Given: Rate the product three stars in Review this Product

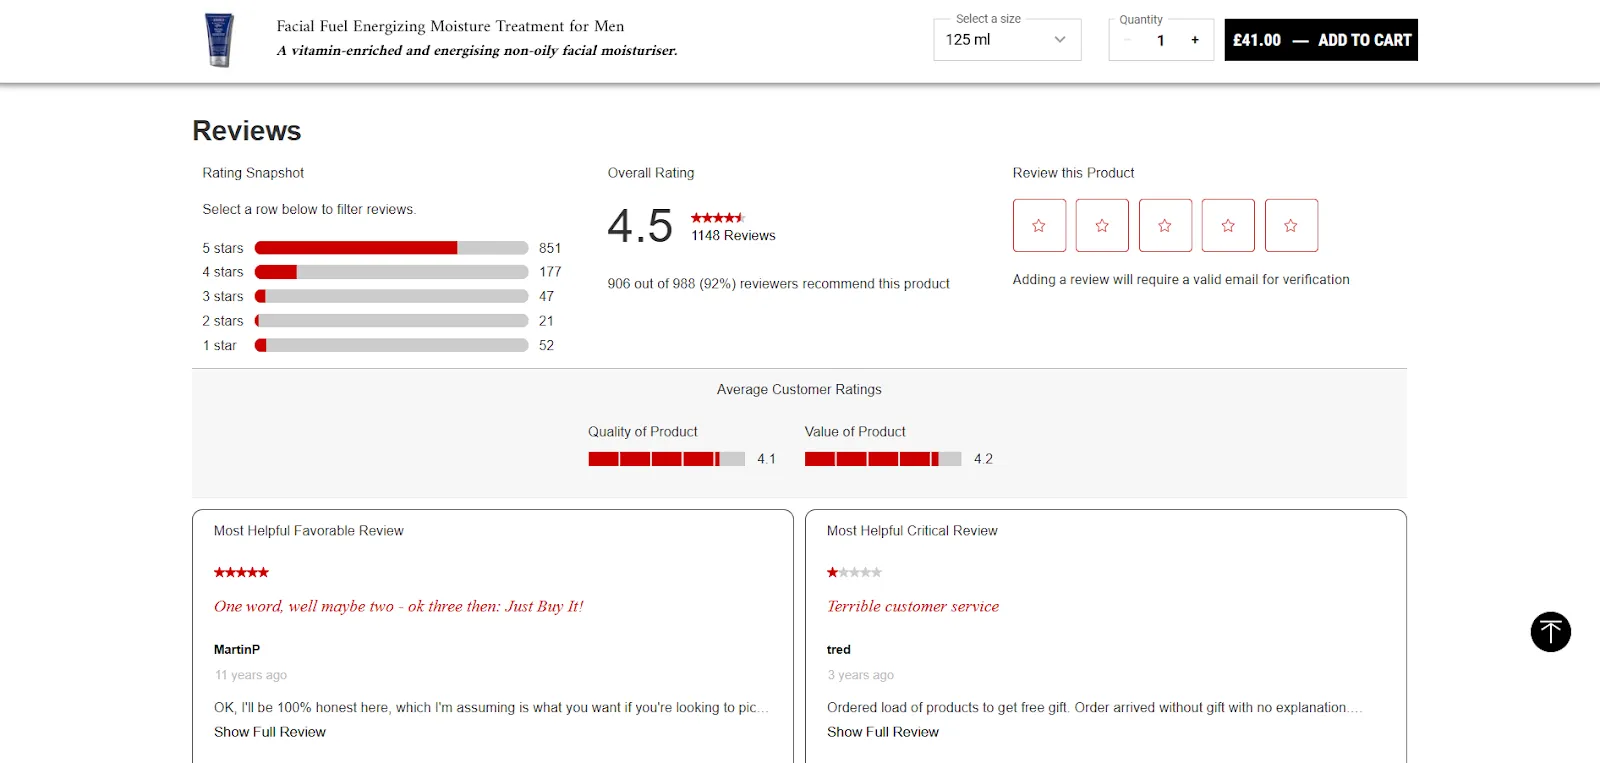Looking at the screenshot, I should pyautogui.click(x=1165, y=225).
